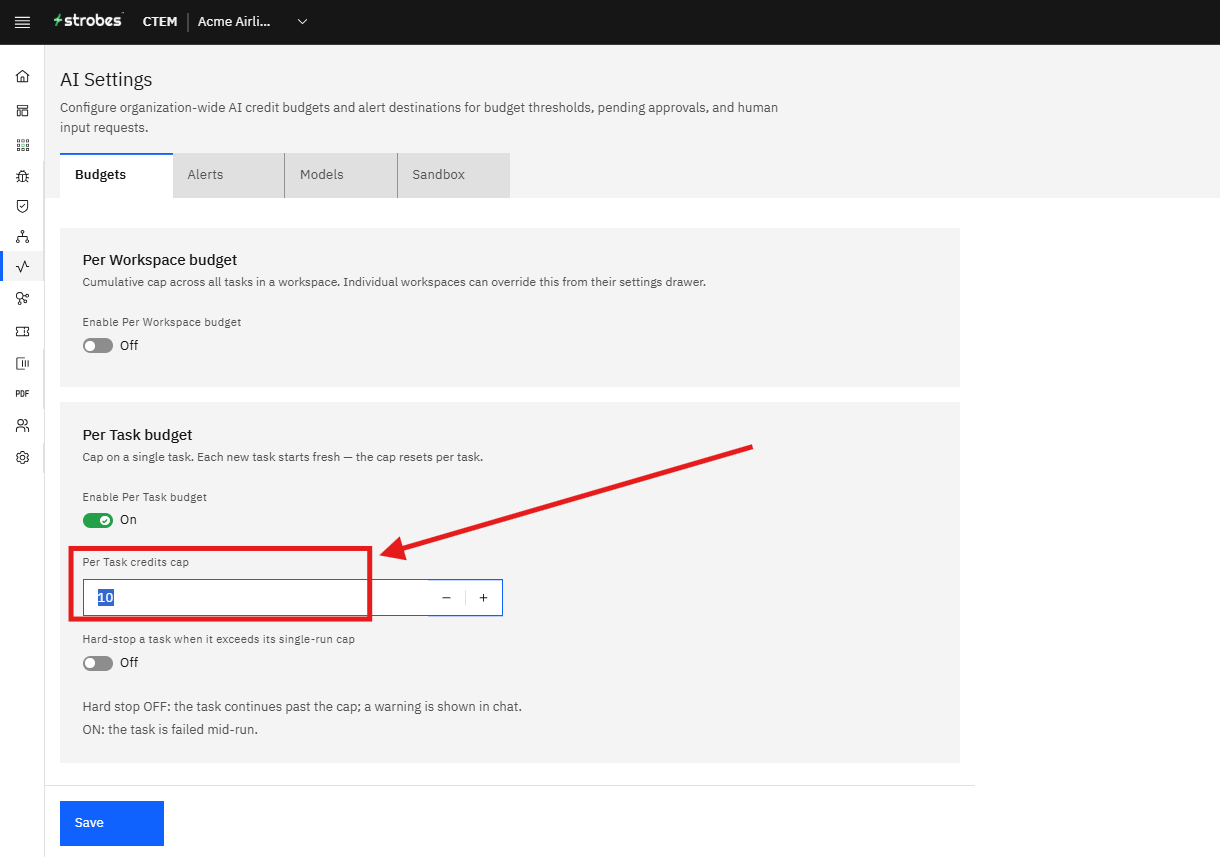Open the bug icon in sidebar
The width and height of the screenshot is (1220, 857).
(22, 176)
